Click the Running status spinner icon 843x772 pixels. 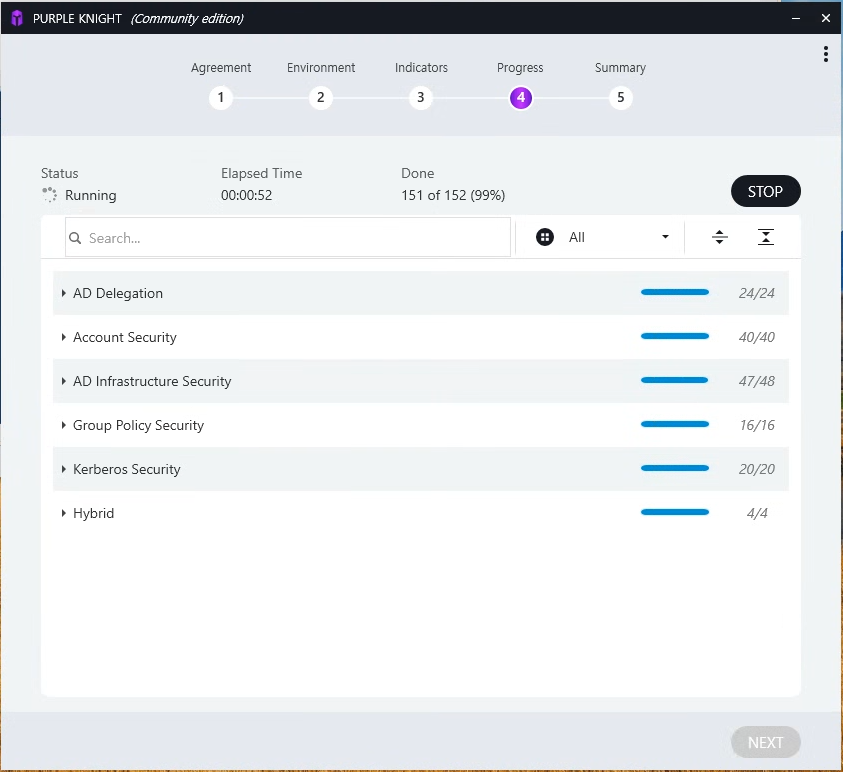(x=49, y=195)
